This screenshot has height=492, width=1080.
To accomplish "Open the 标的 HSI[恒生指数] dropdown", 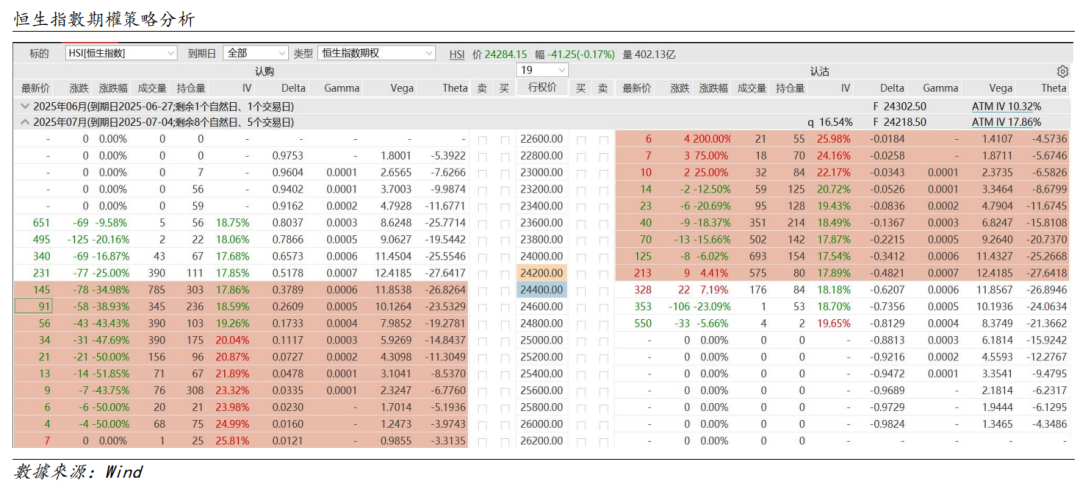I will tap(121, 53).
